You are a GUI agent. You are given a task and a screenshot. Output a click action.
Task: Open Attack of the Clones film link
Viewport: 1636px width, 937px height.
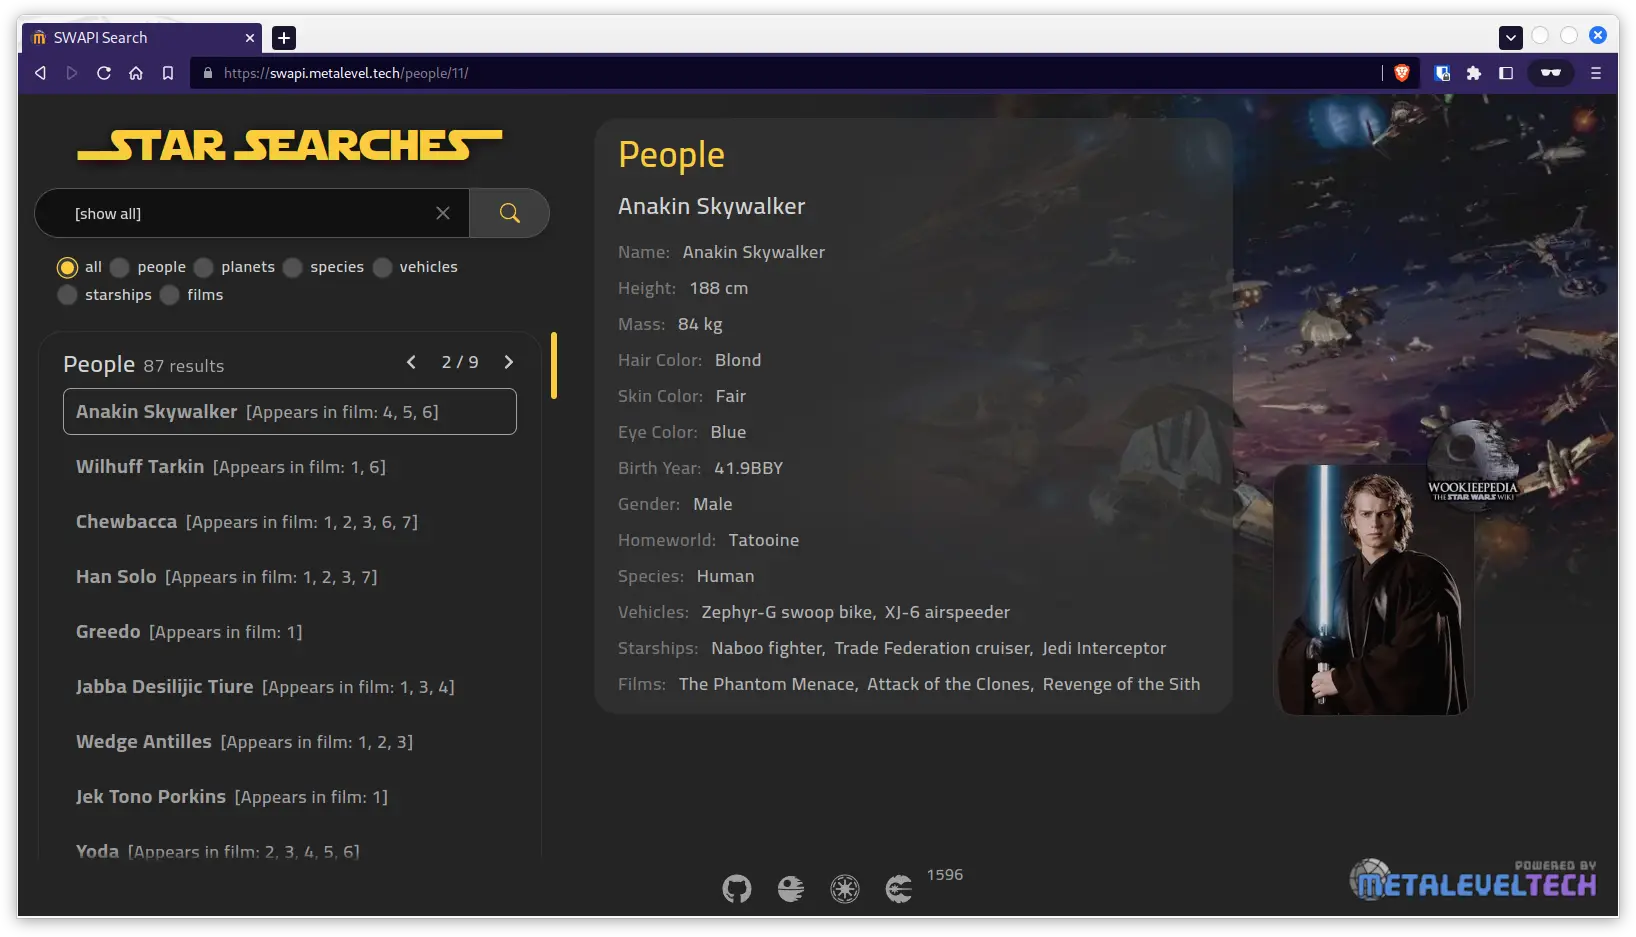(949, 684)
